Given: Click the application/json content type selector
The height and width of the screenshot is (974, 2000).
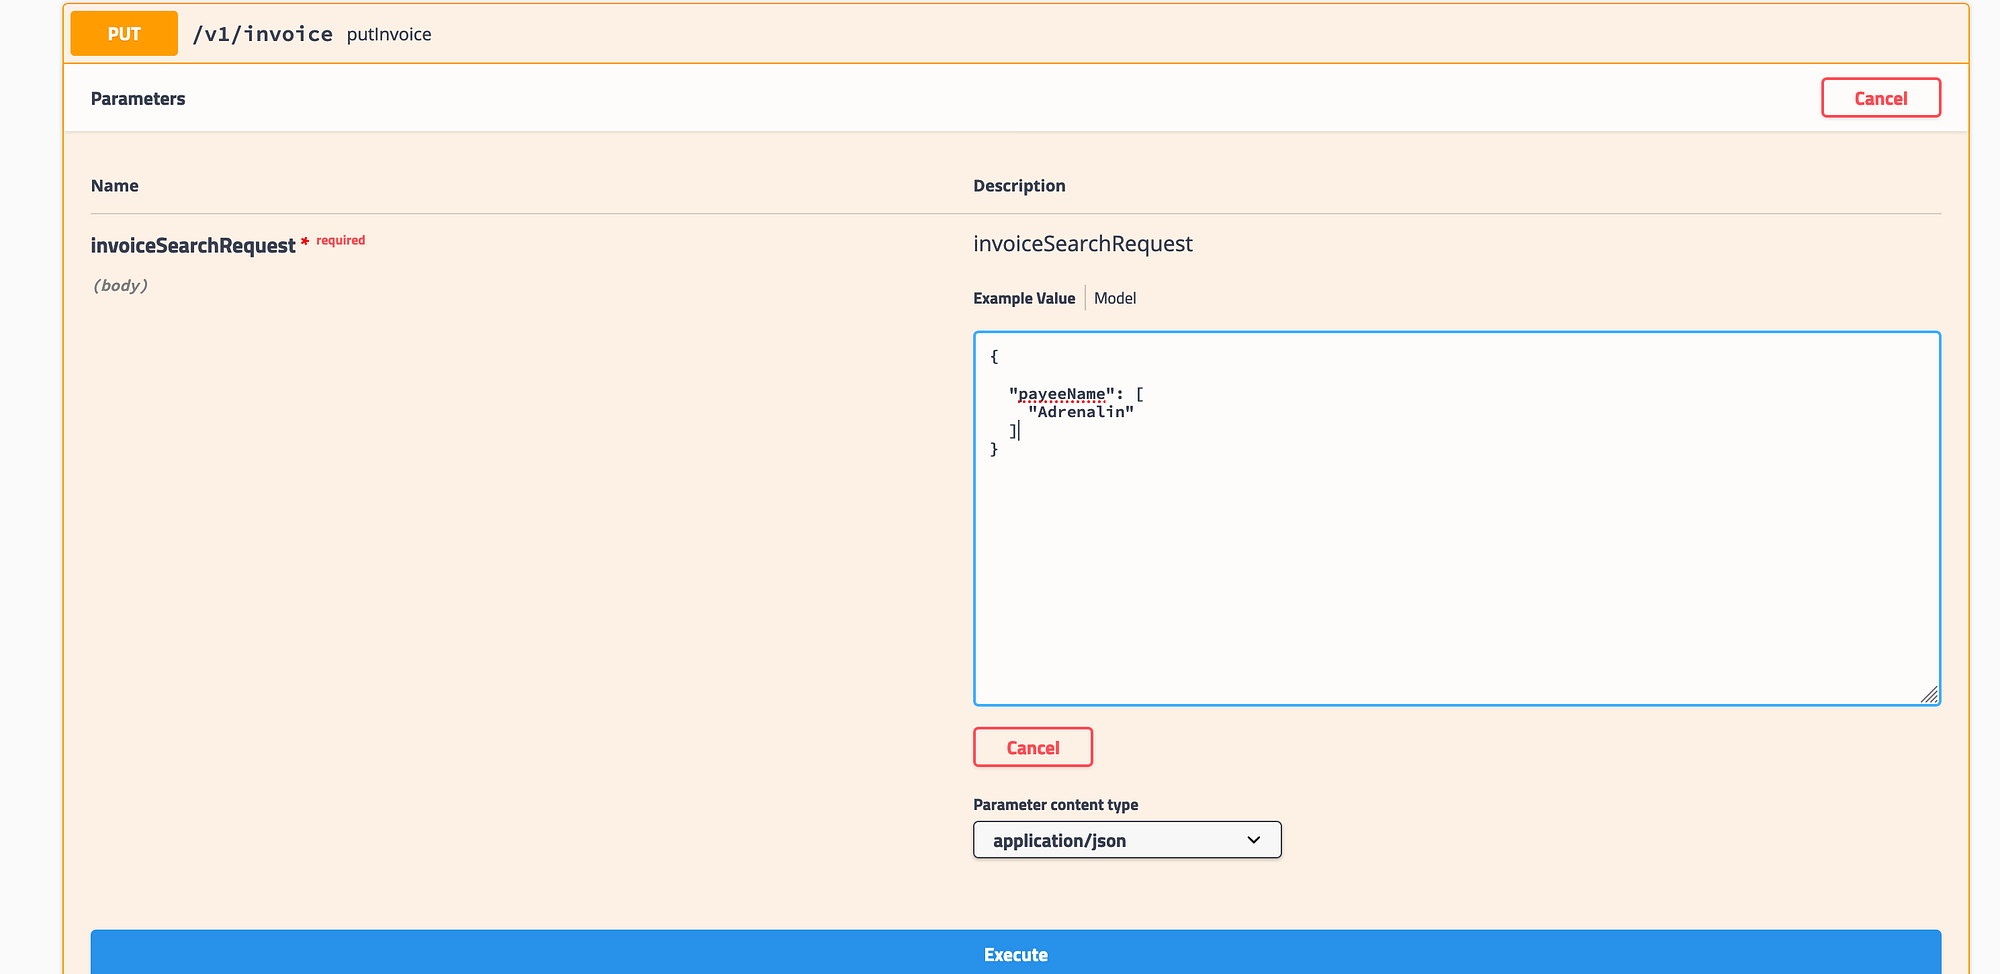Looking at the screenshot, I should click(1126, 840).
